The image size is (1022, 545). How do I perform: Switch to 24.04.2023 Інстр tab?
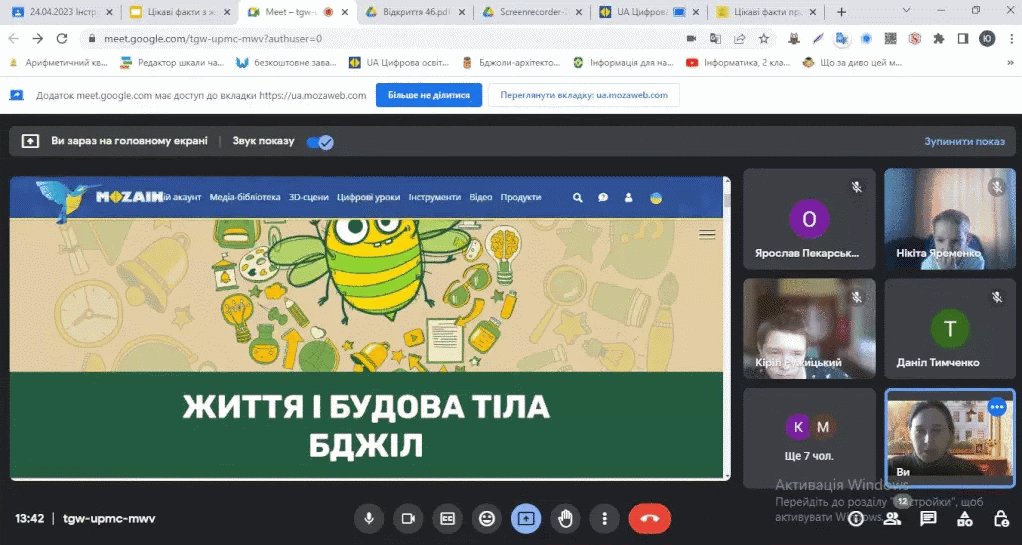coord(63,12)
